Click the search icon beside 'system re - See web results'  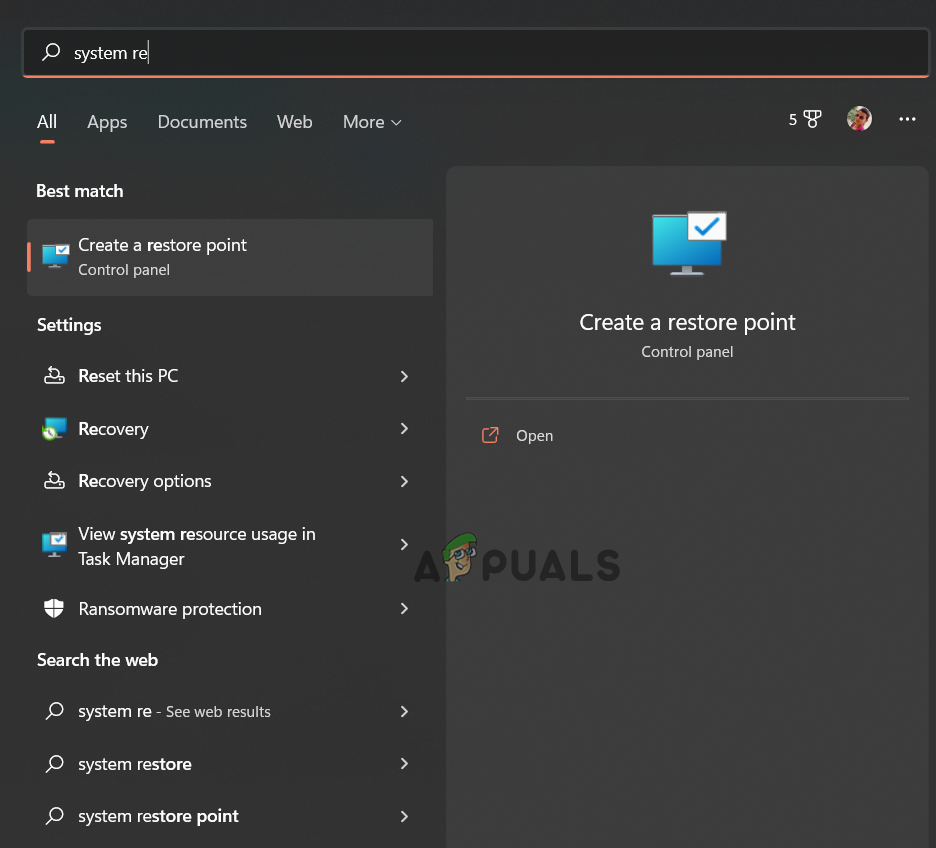tap(55, 711)
